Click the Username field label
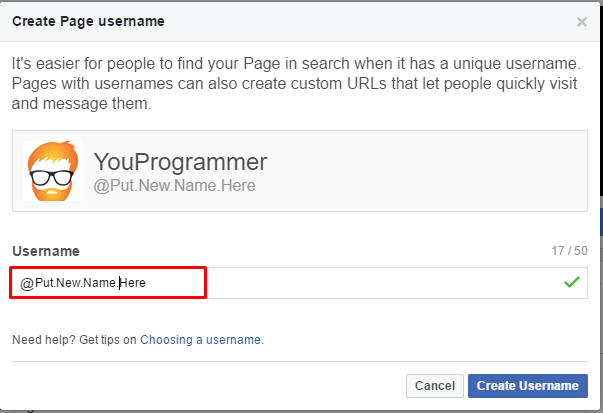Image resolution: width=603 pixels, height=413 pixels. click(46, 251)
